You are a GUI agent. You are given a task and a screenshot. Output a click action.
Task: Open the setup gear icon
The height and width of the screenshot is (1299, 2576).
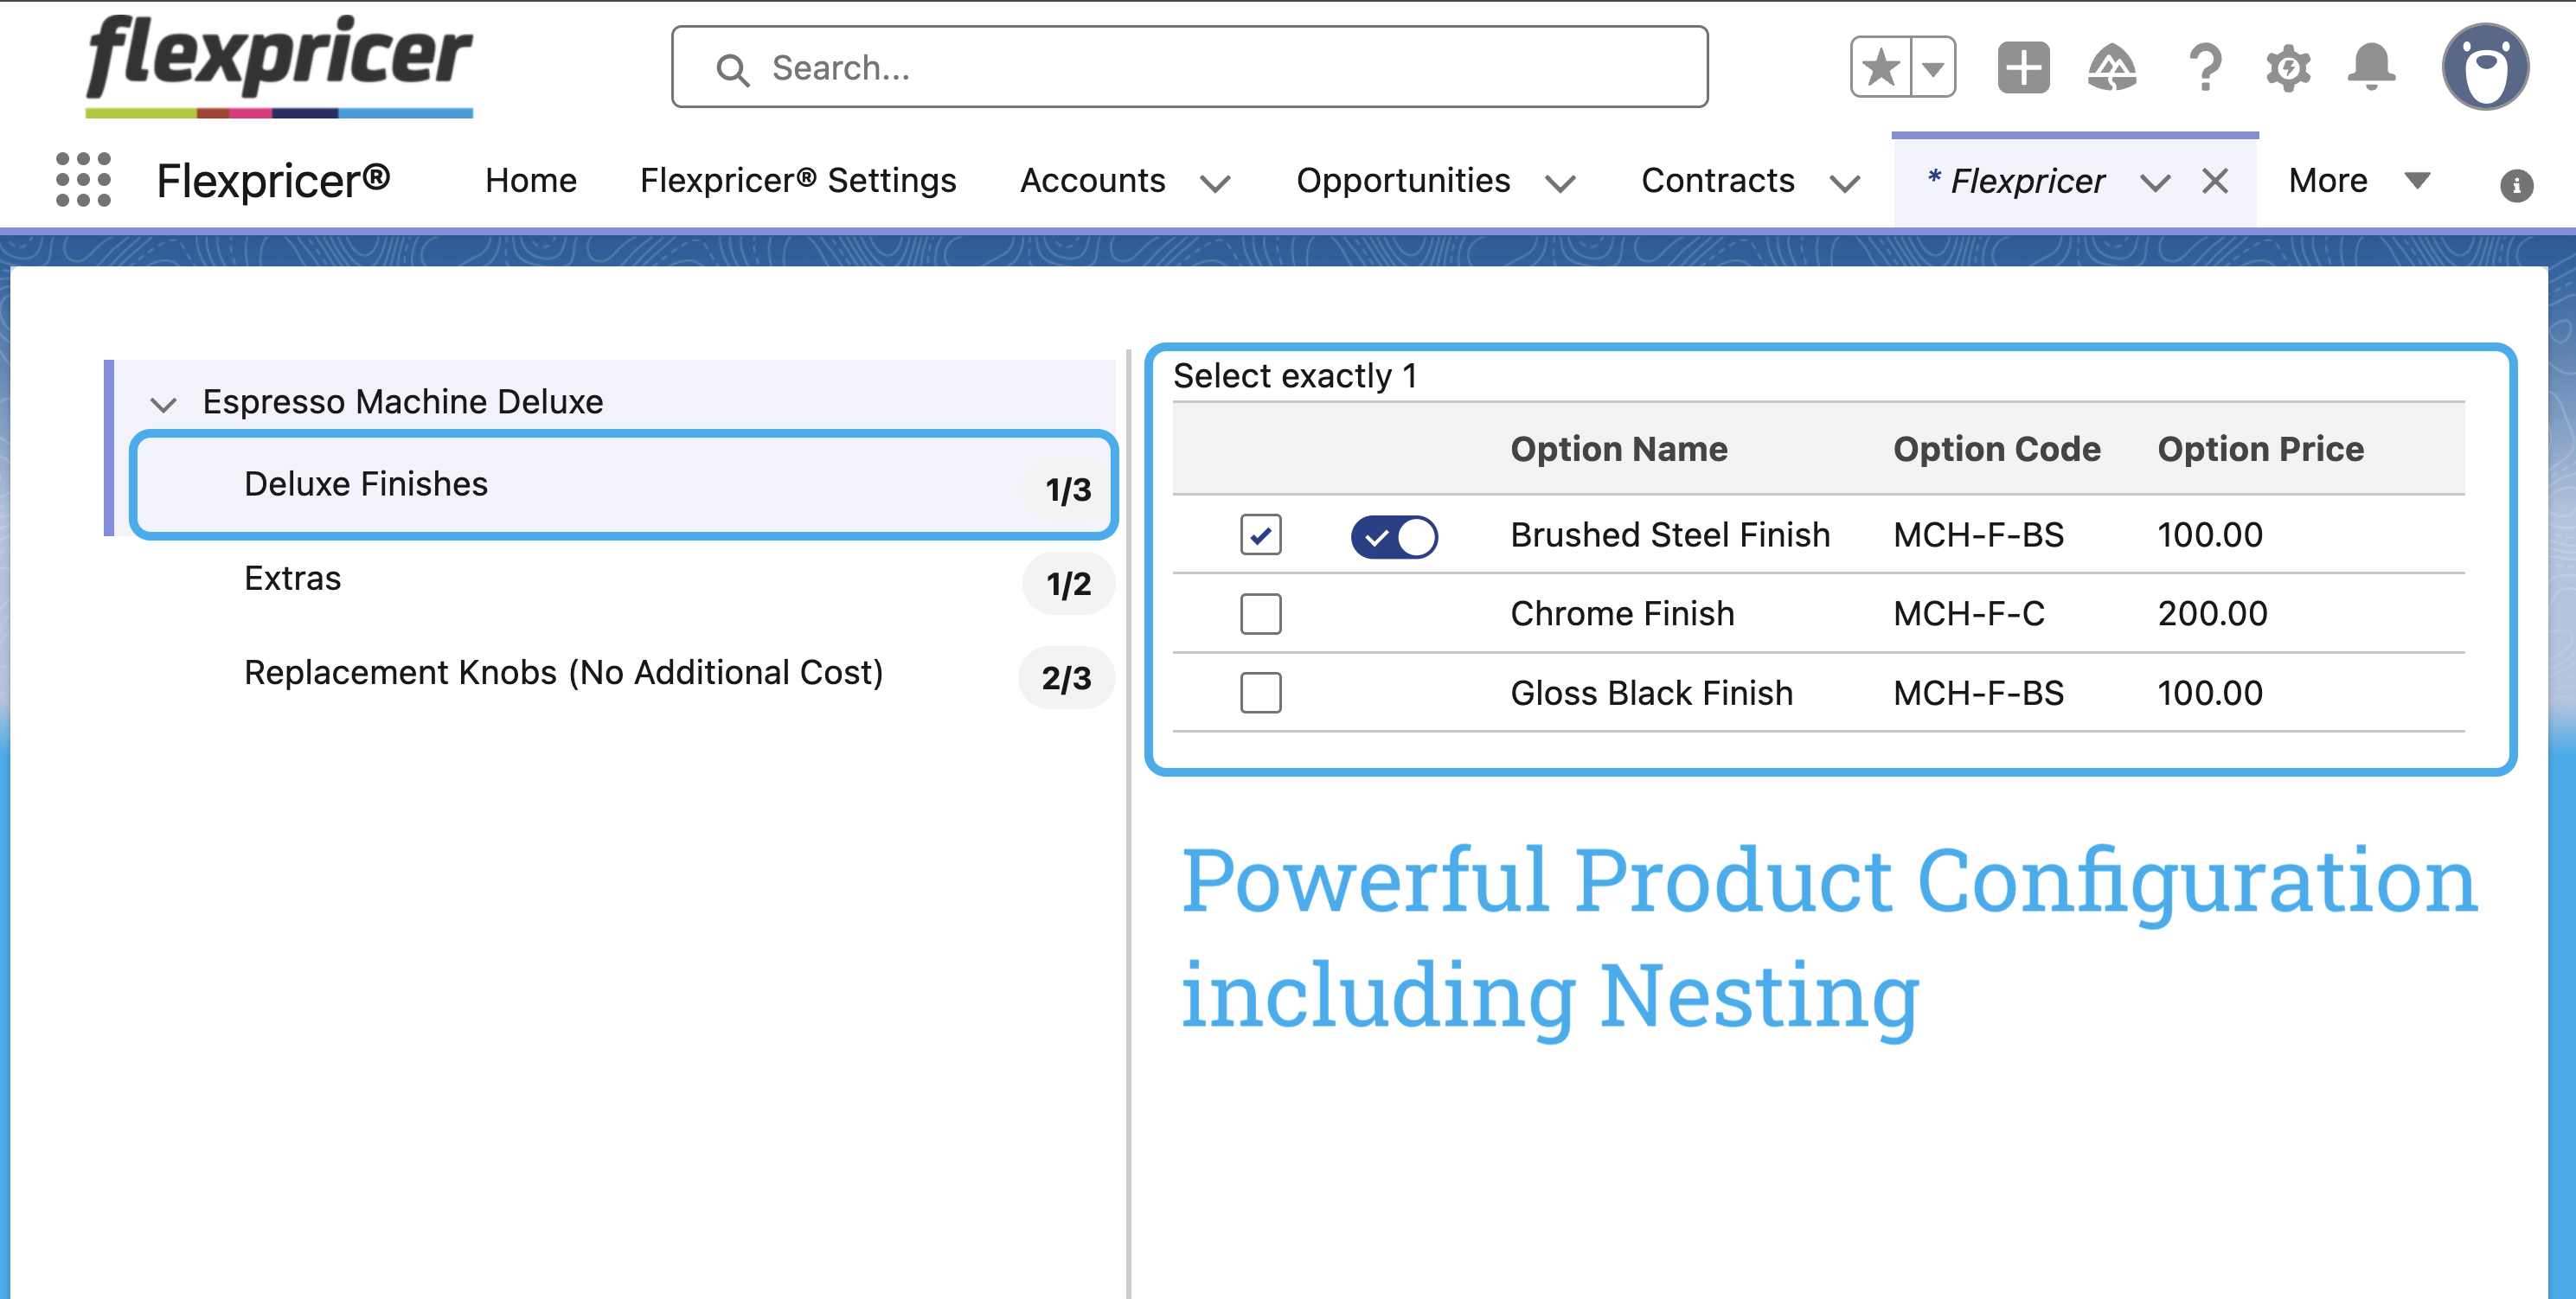pyautogui.click(x=2287, y=68)
